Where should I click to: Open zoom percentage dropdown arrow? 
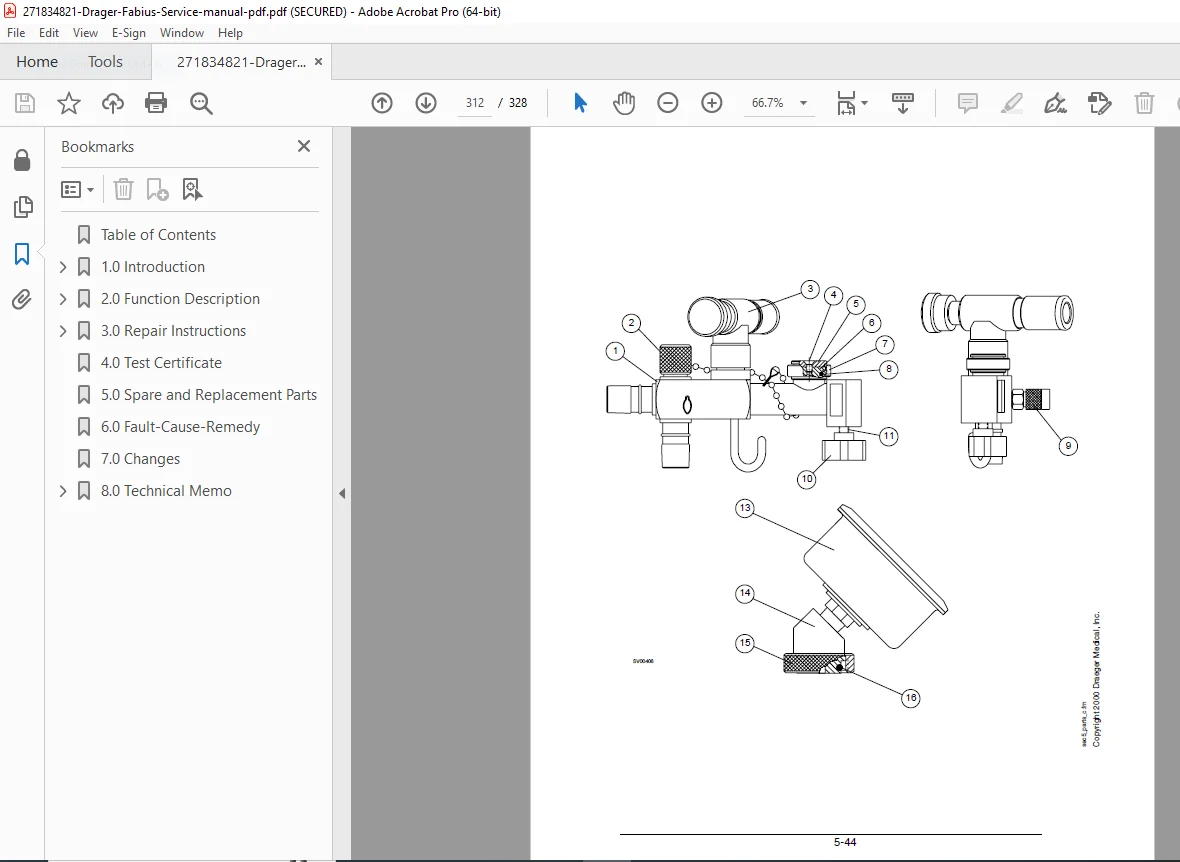click(x=803, y=103)
